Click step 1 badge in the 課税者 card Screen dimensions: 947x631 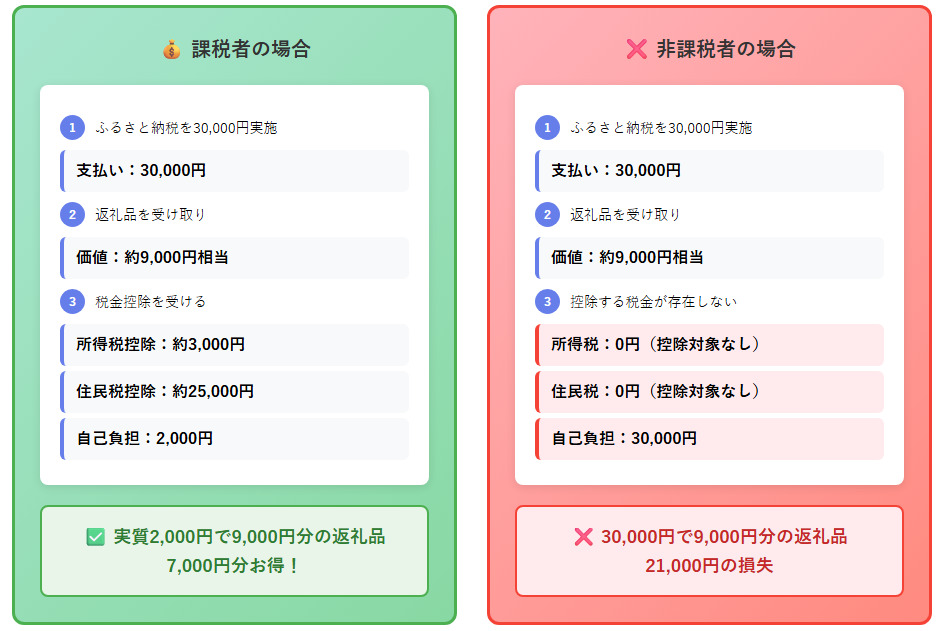pos(72,128)
